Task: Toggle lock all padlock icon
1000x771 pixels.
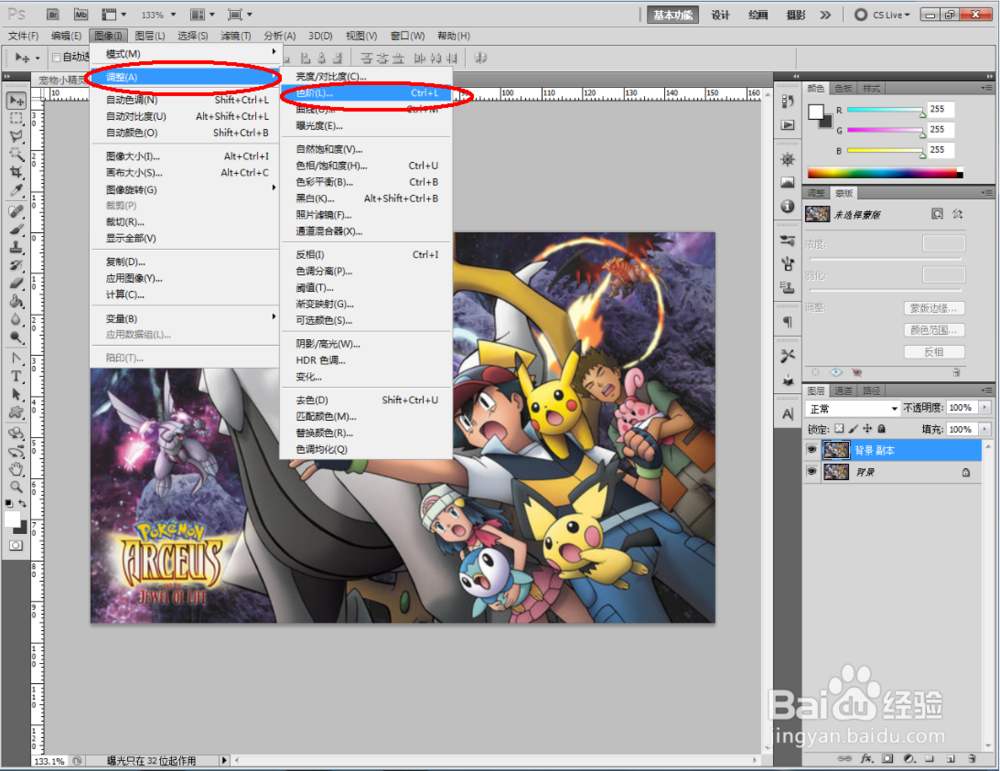Action: [x=881, y=429]
